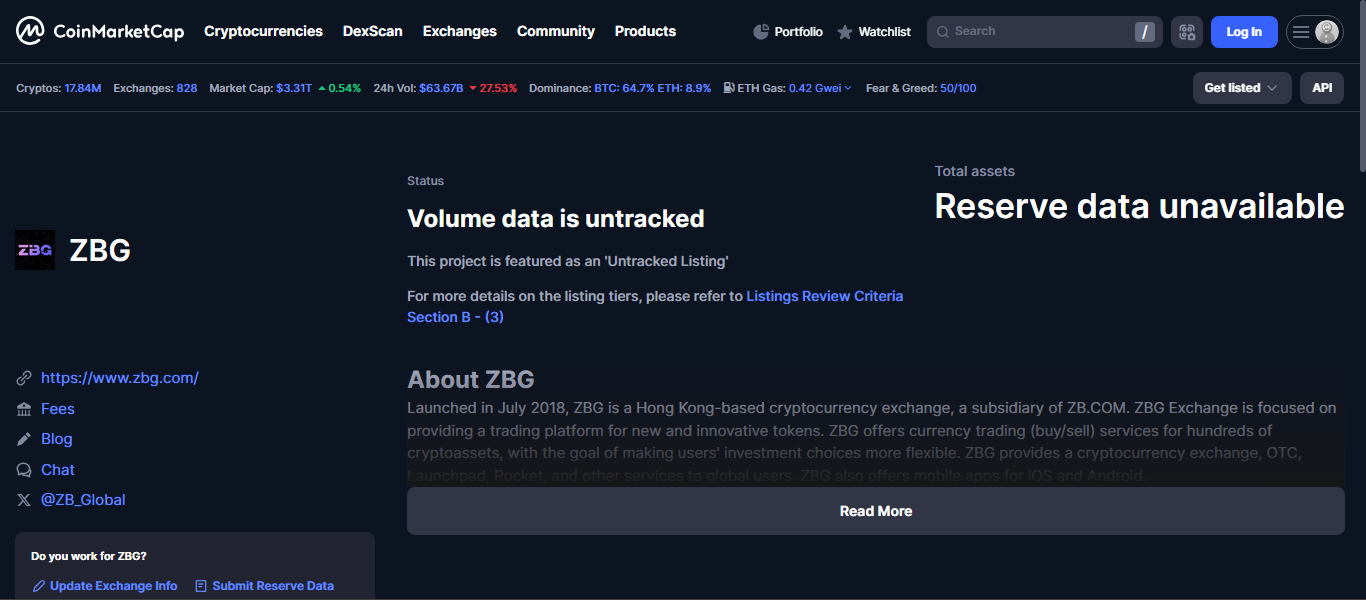
Task: Open Portfolio via pie chart icon
Action: coord(761,32)
